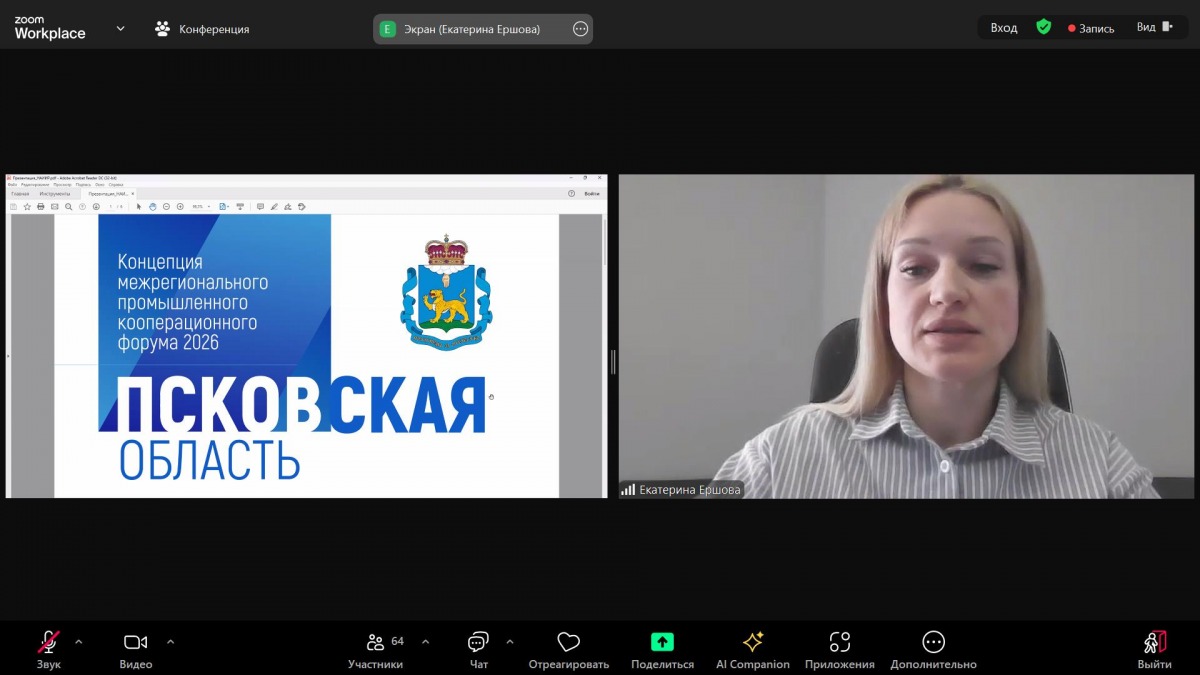The height and width of the screenshot is (675, 1200).
Task: Open the Zoom Workplace dropdown chevron
Action: click(121, 29)
